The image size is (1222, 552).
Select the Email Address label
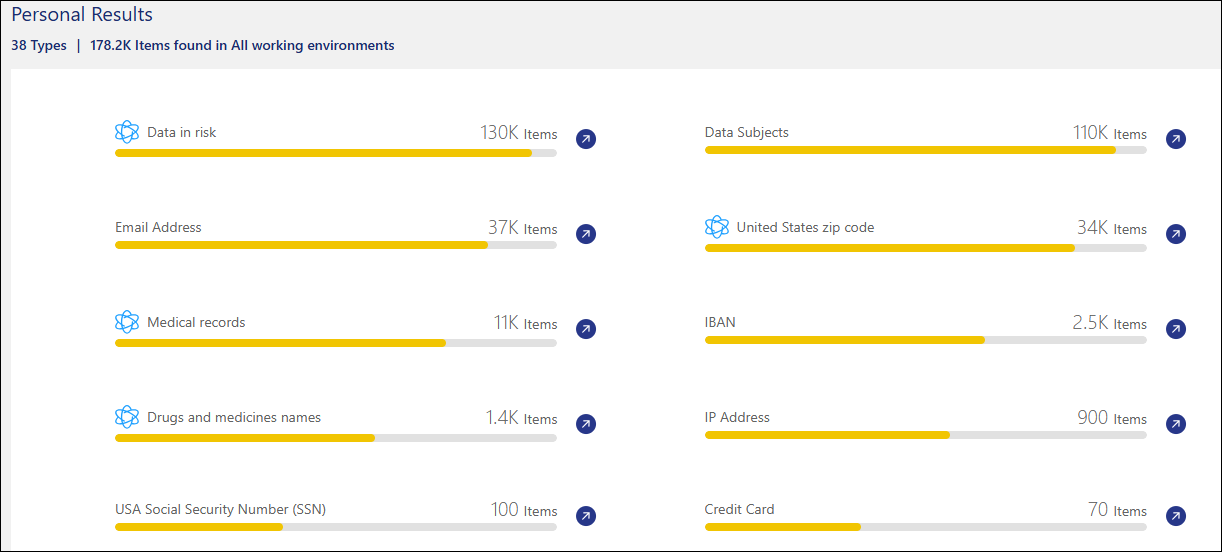click(158, 227)
